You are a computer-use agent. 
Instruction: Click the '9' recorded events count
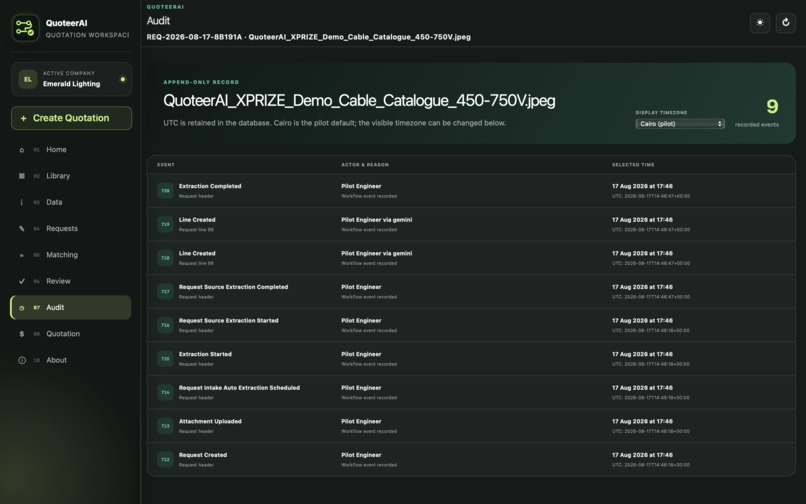point(772,106)
